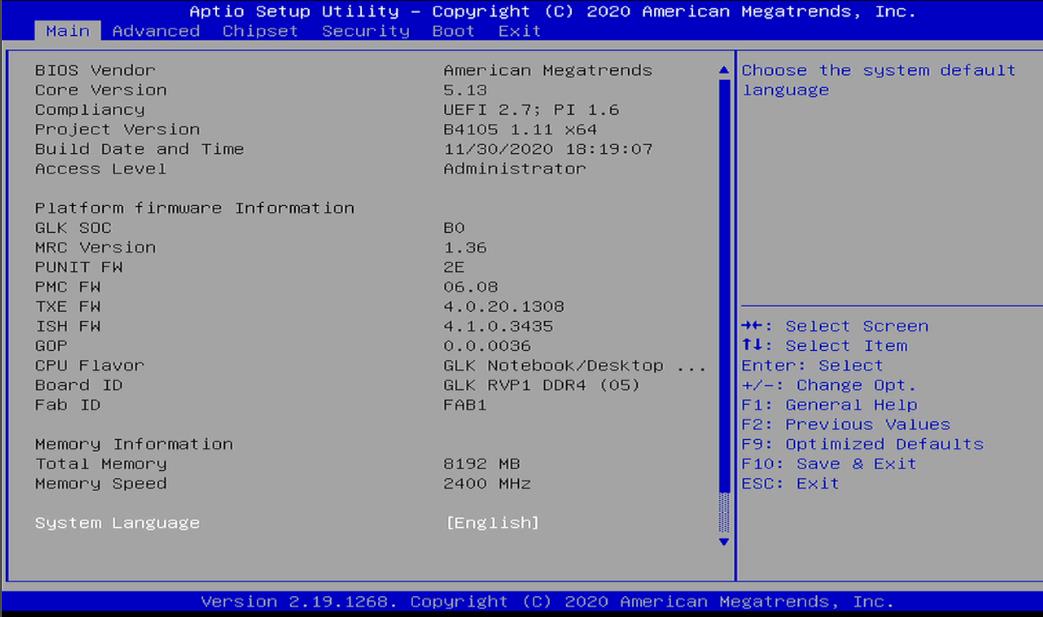
Task: Click the PMC FW label
Action: click(x=68, y=287)
